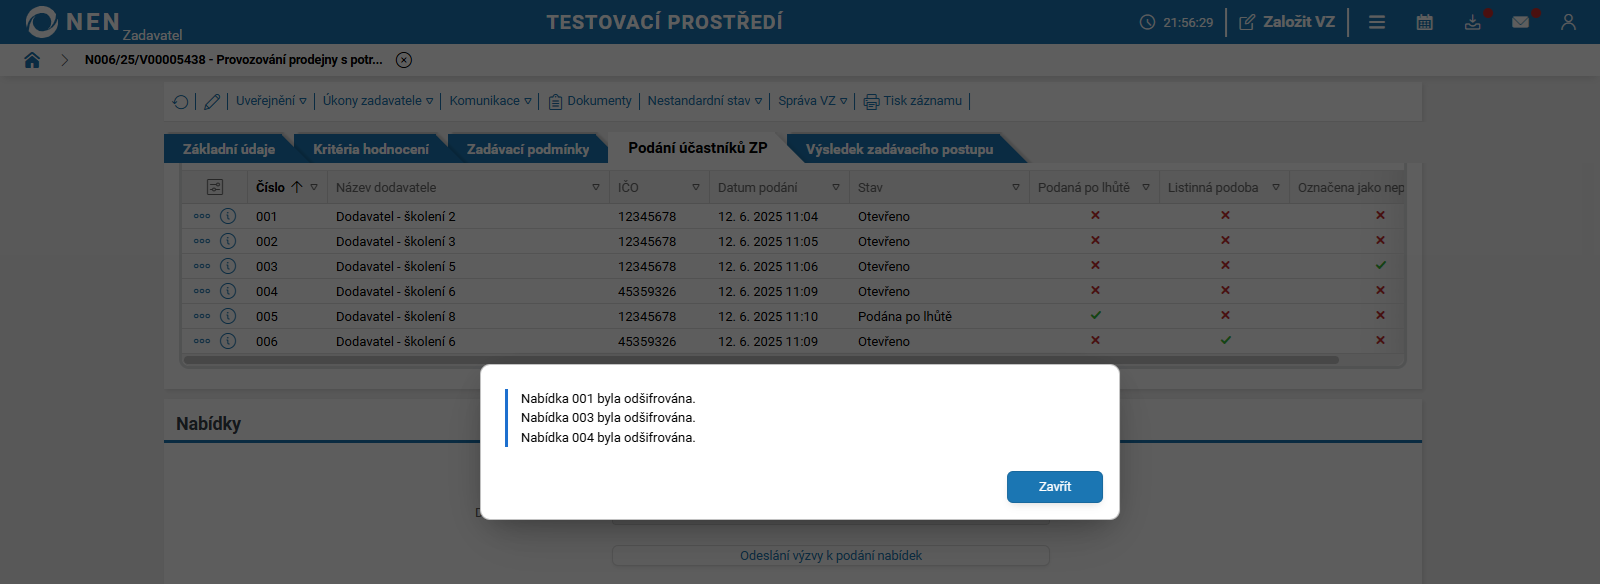
Task: Click green check in Listinná podoba row 006
Action: [x=1225, y=340]
